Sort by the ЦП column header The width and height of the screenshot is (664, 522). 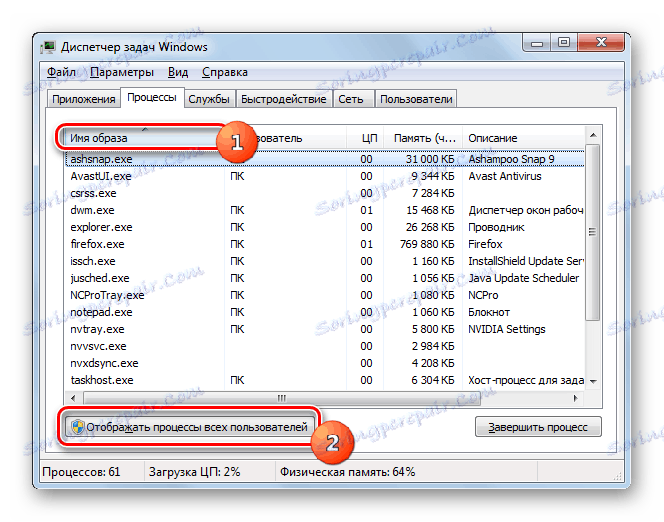tap(365, 138)
